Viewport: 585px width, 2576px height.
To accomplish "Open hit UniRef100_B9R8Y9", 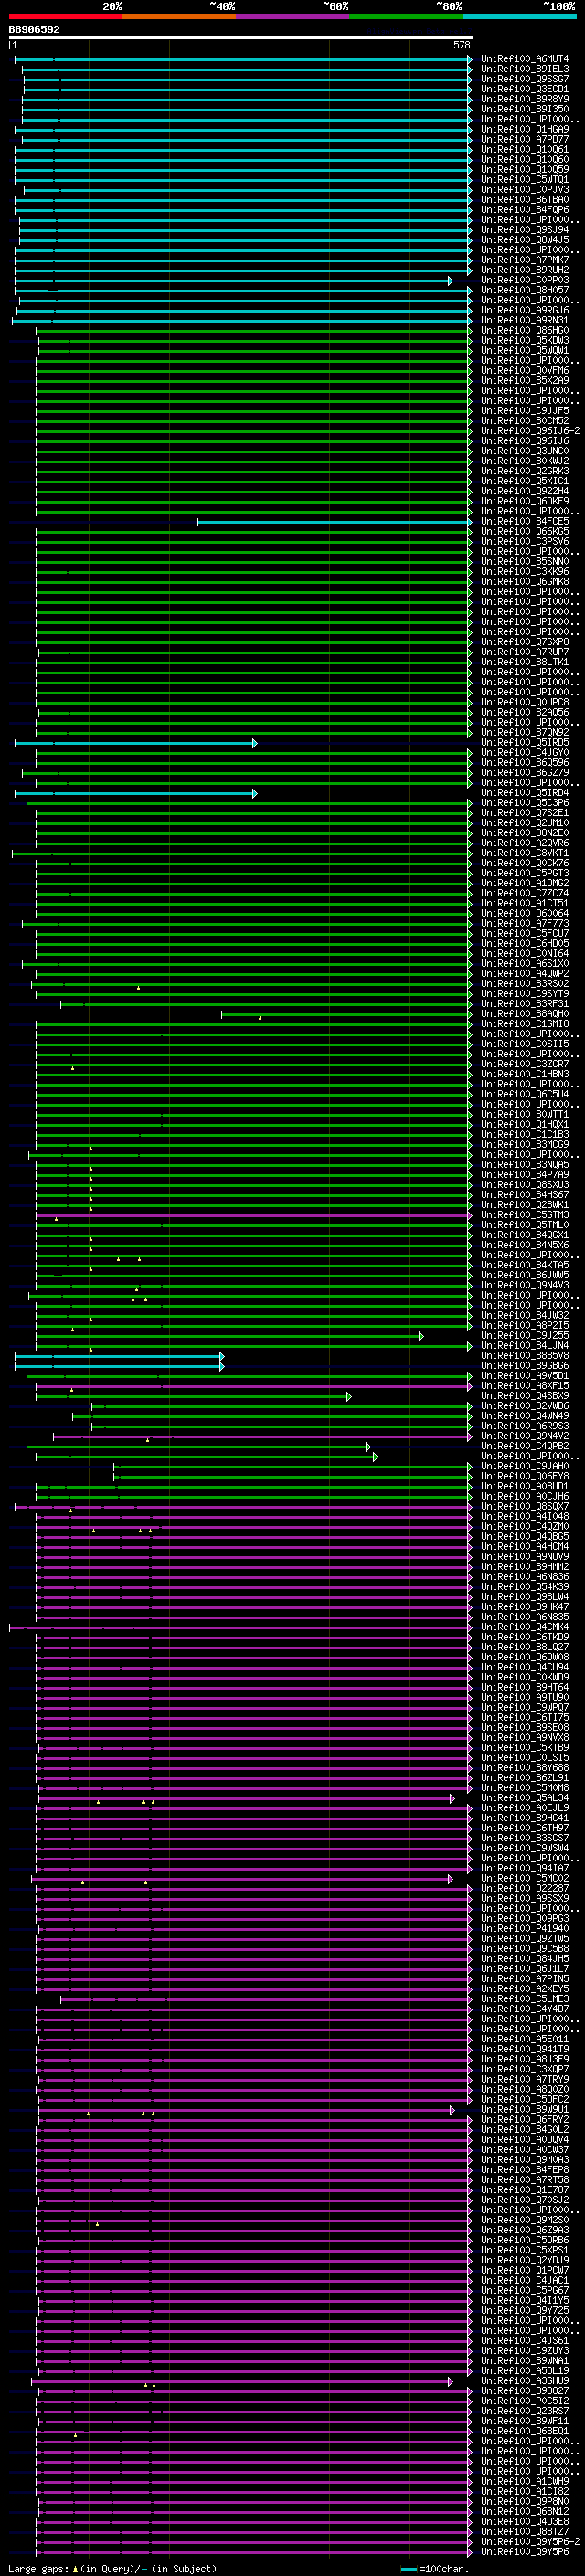I will coord(524,99).
